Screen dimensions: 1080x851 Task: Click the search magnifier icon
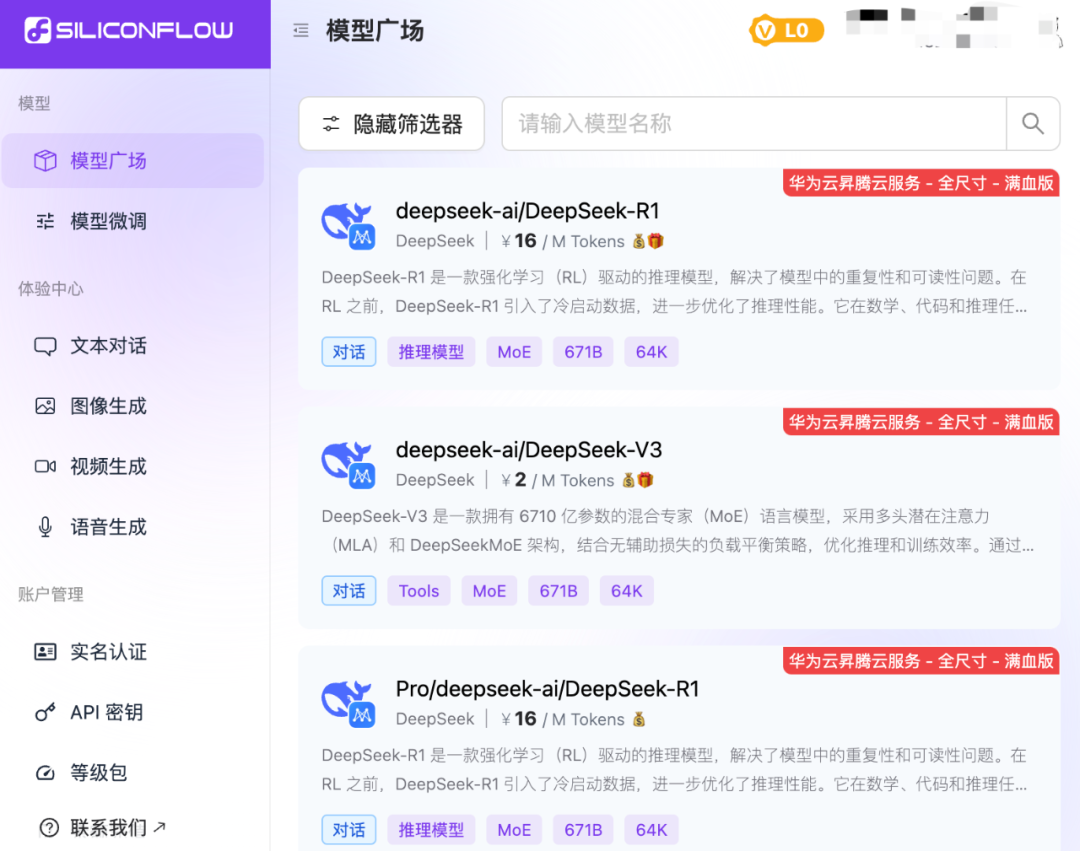click(1032, 124)
